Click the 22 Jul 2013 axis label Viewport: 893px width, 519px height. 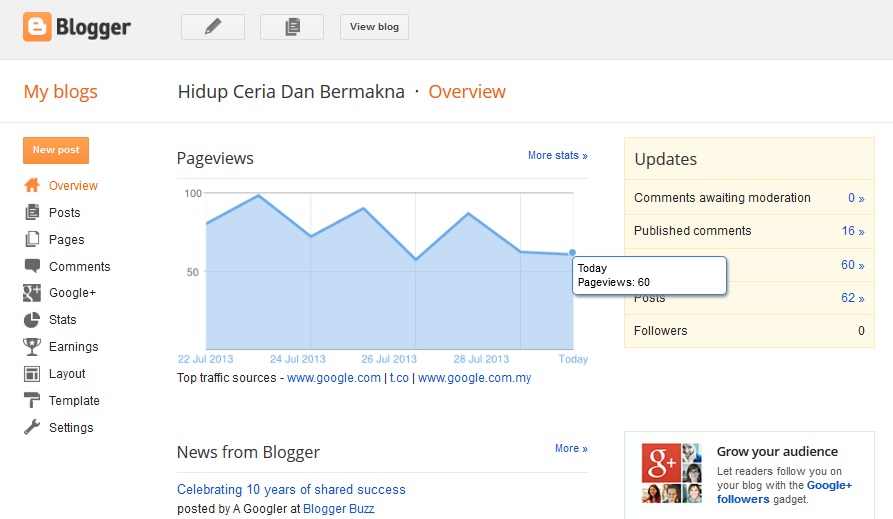[206, 359]
